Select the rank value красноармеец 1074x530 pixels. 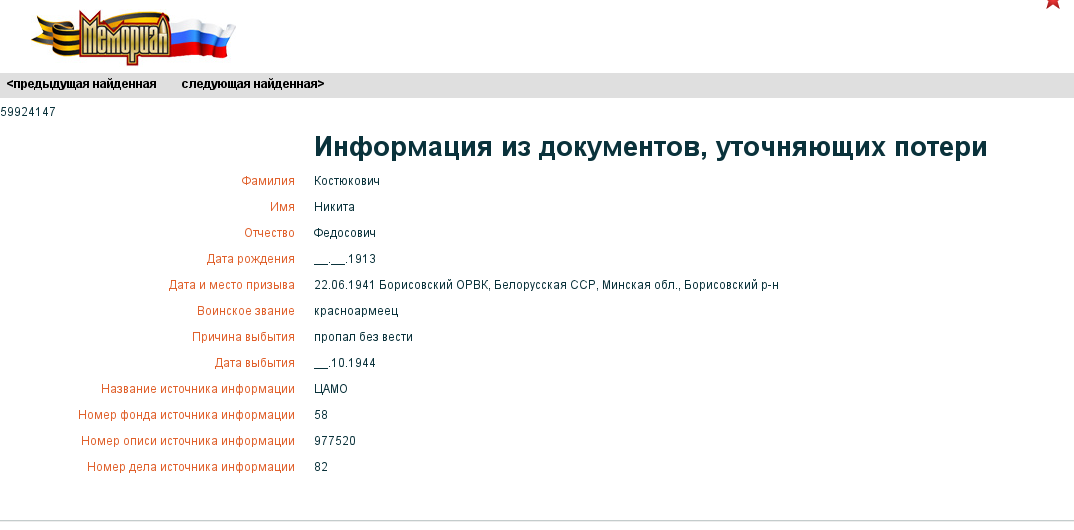[354, 311]
